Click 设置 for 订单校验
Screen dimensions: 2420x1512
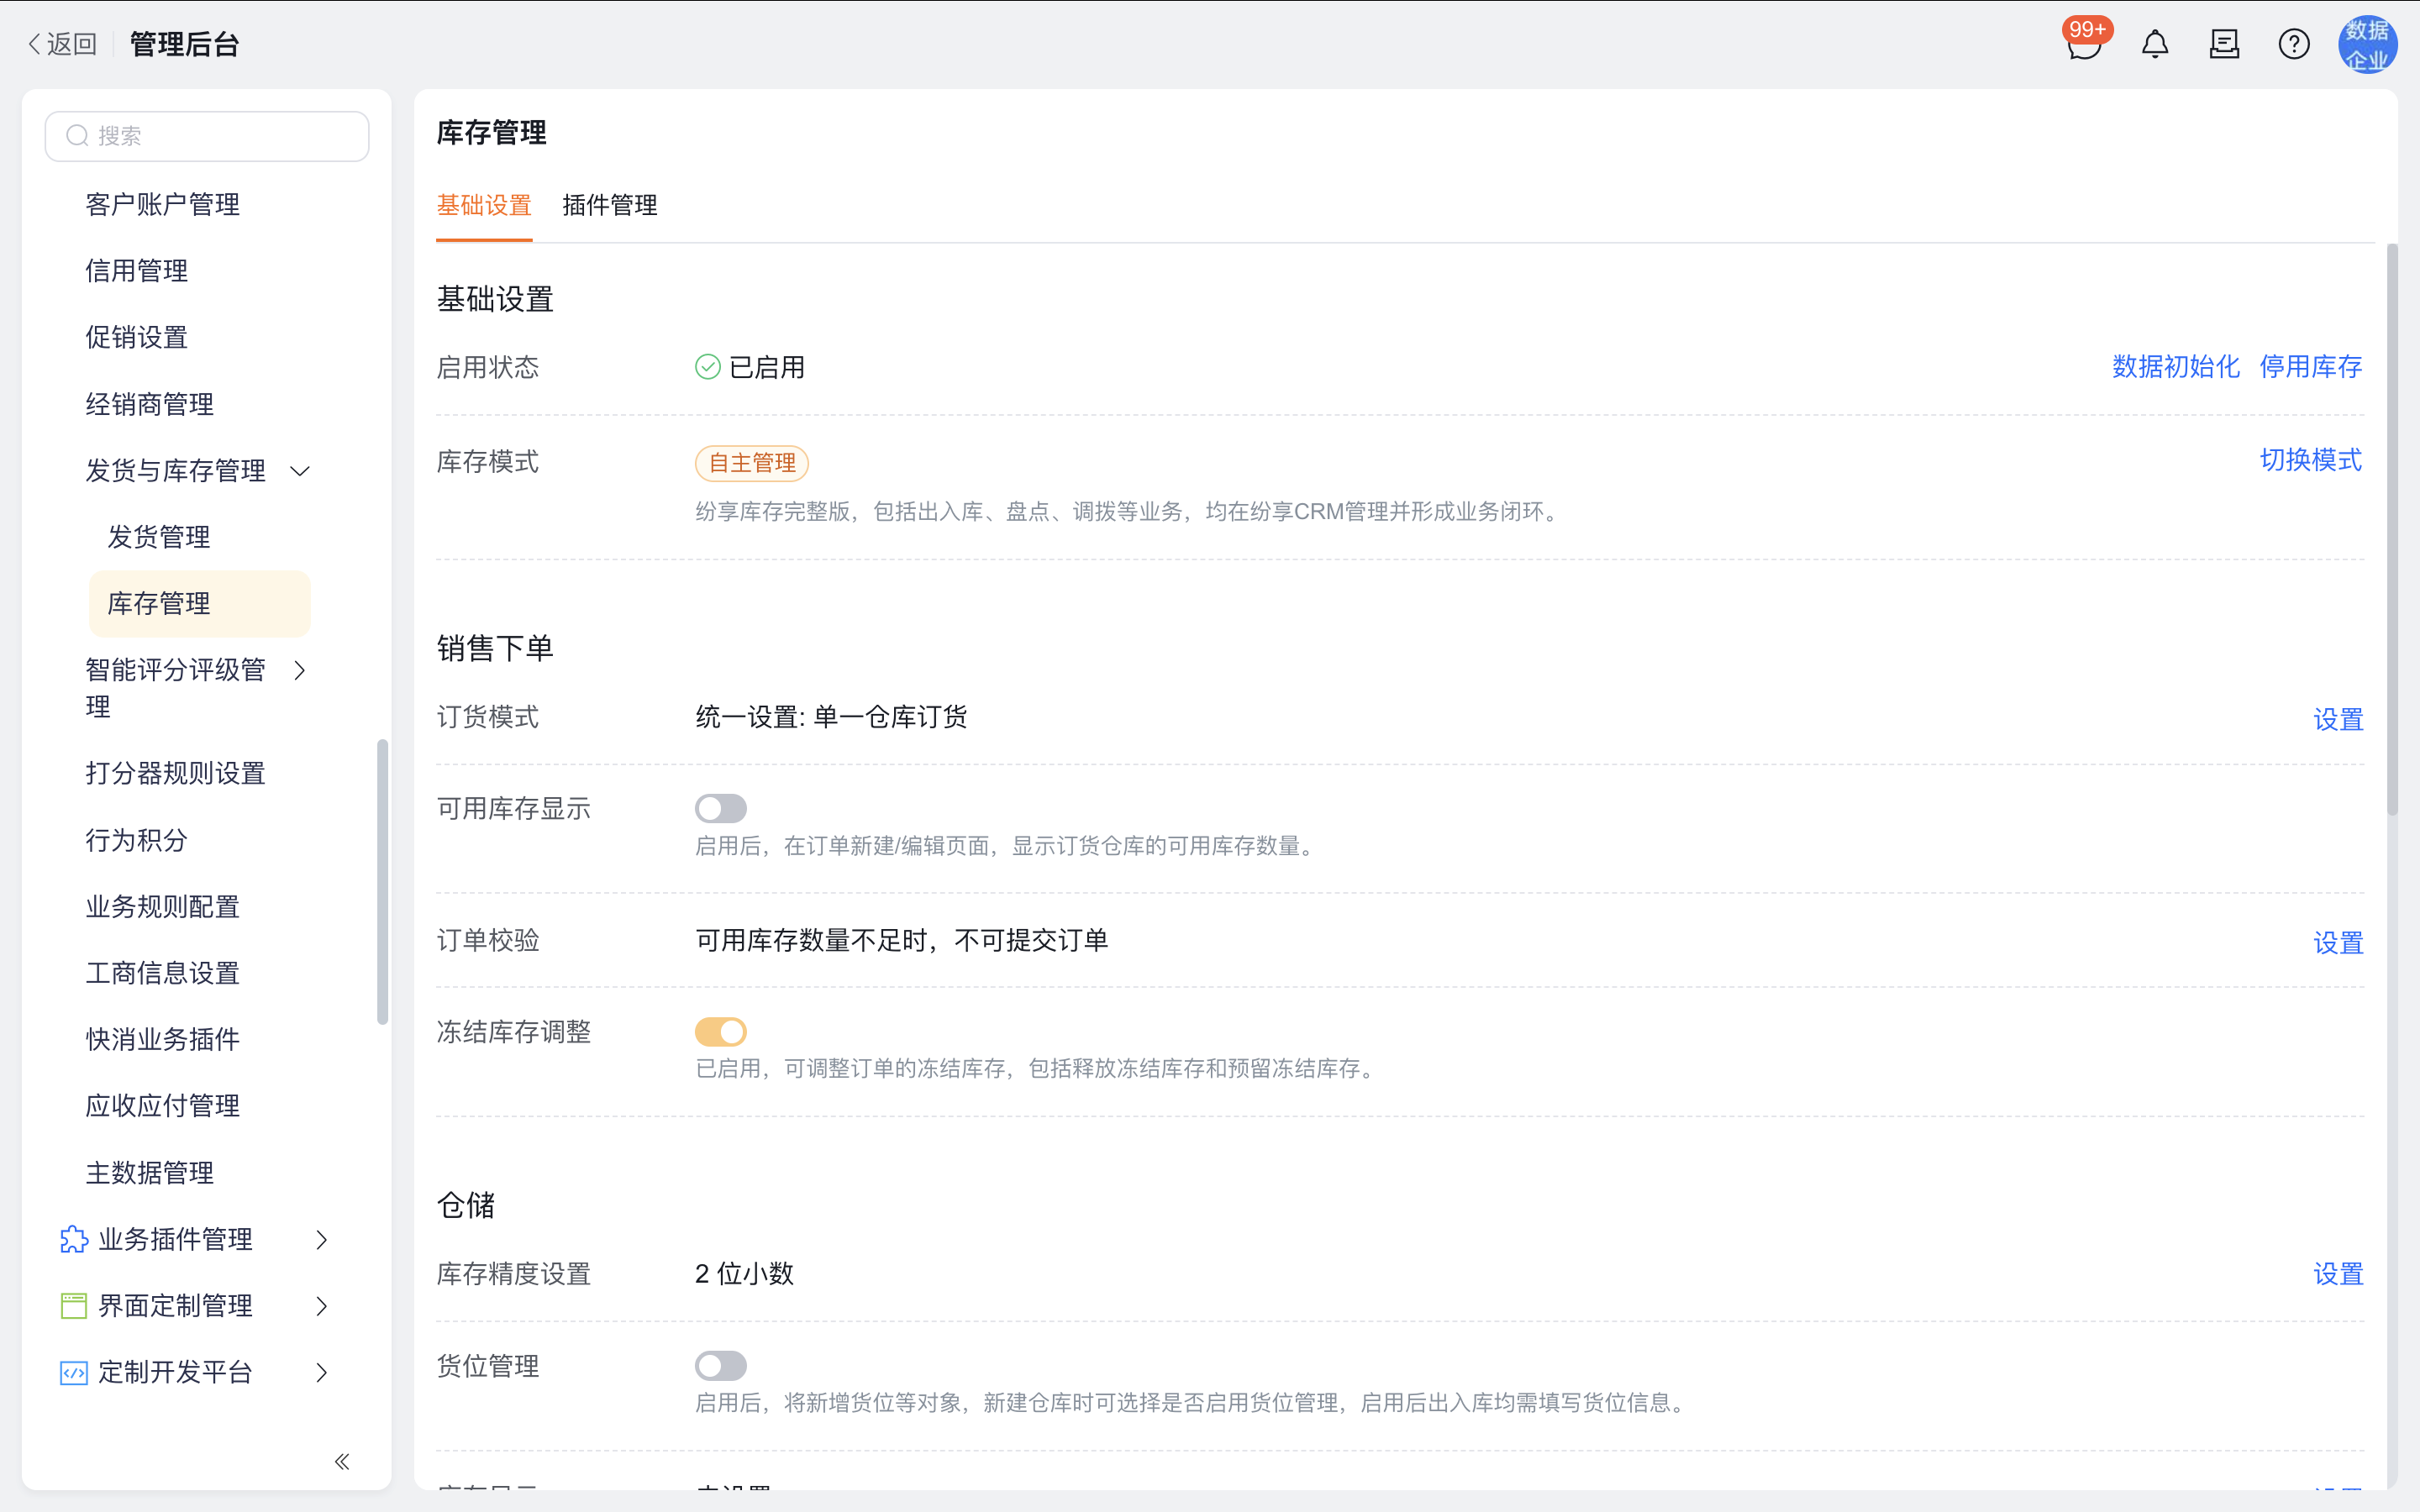click(x=2338, y=943)
